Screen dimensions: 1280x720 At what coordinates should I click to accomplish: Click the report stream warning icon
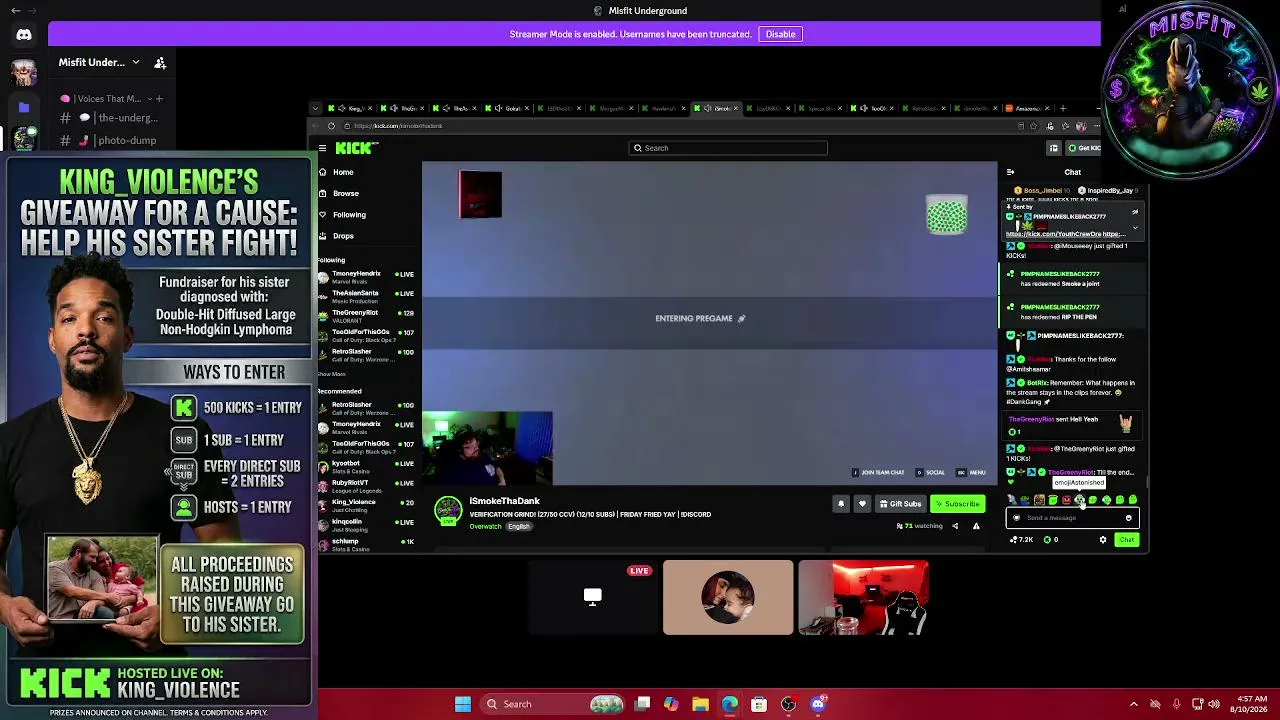(x=976, y=526)
